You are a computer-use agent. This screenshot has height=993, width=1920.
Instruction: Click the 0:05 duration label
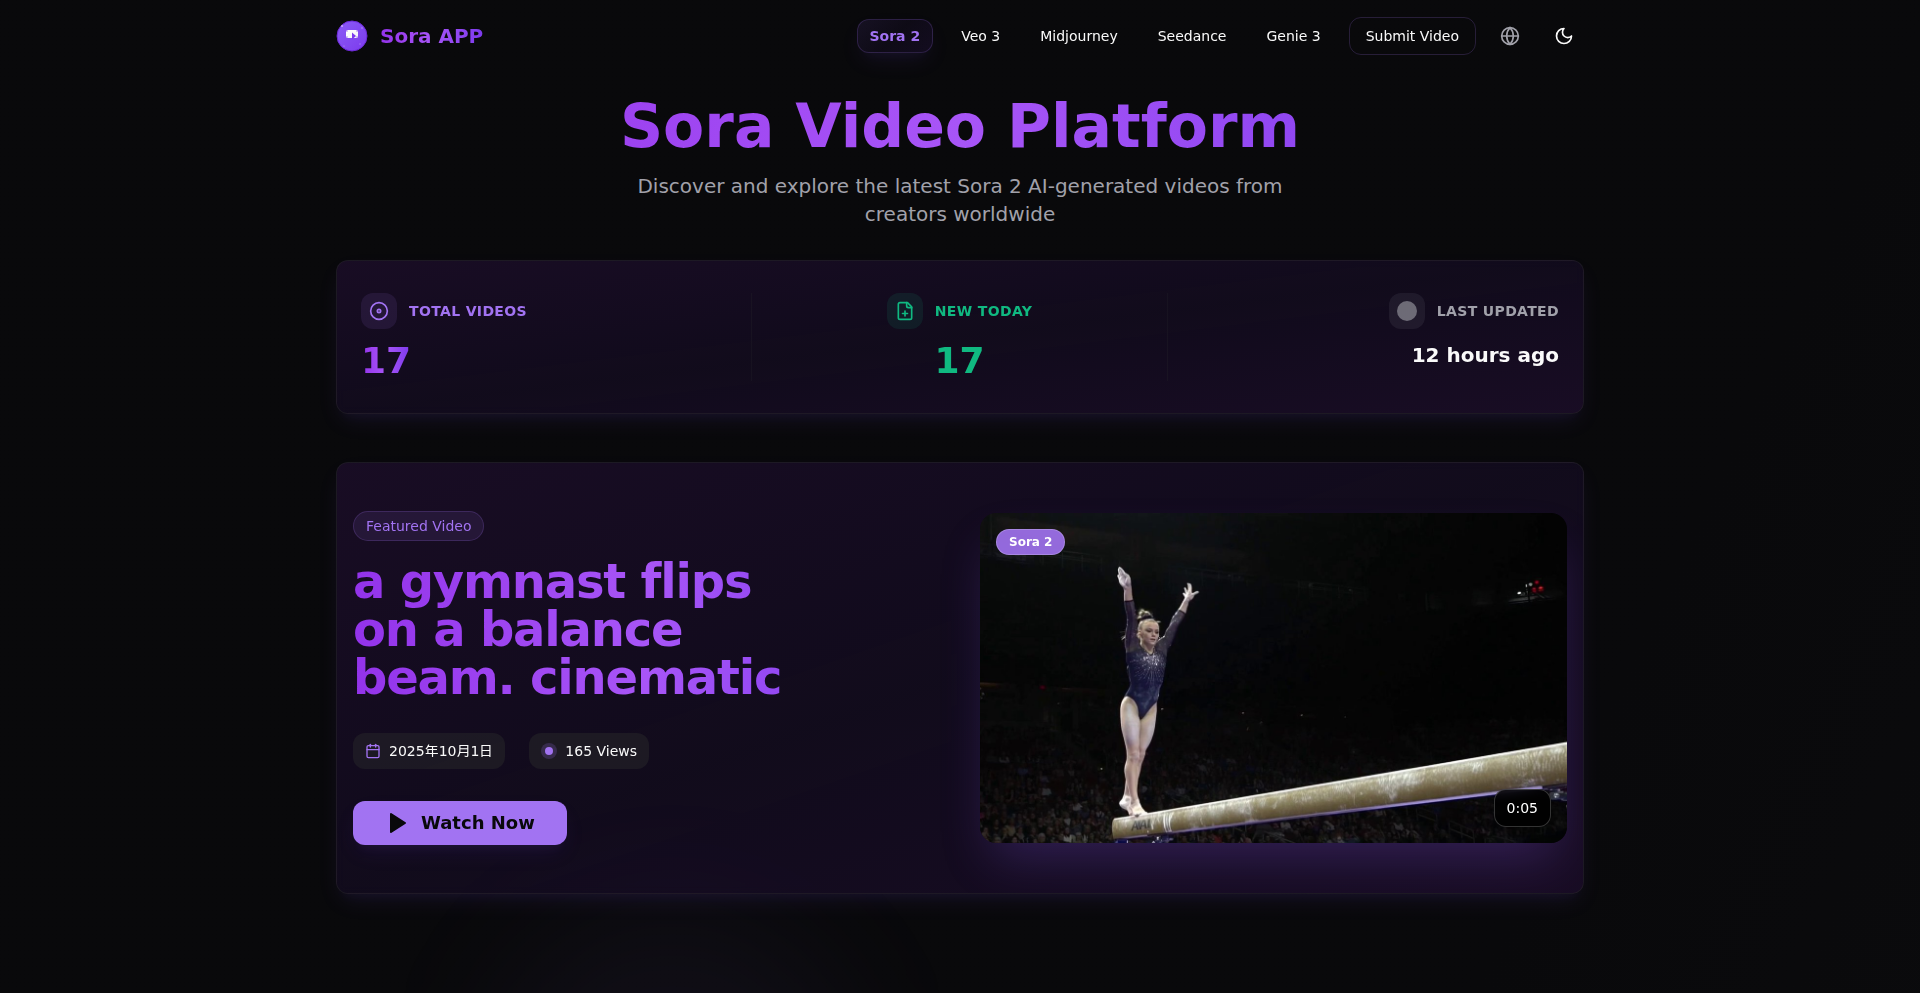pyautogui.click(x=1522, y=808)
